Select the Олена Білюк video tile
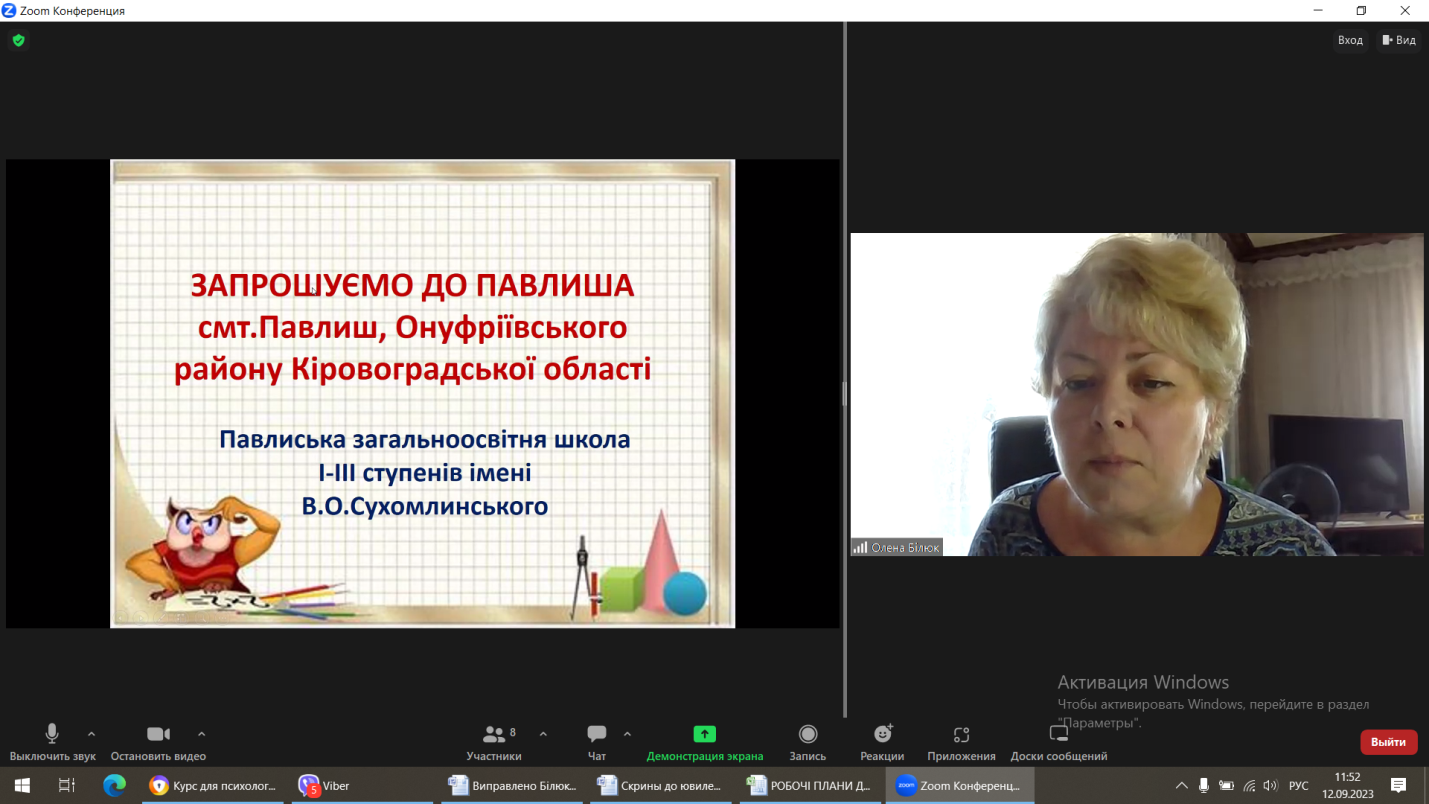The width and height of the screenshot is (1429, 804). (x=1136, y=394)
